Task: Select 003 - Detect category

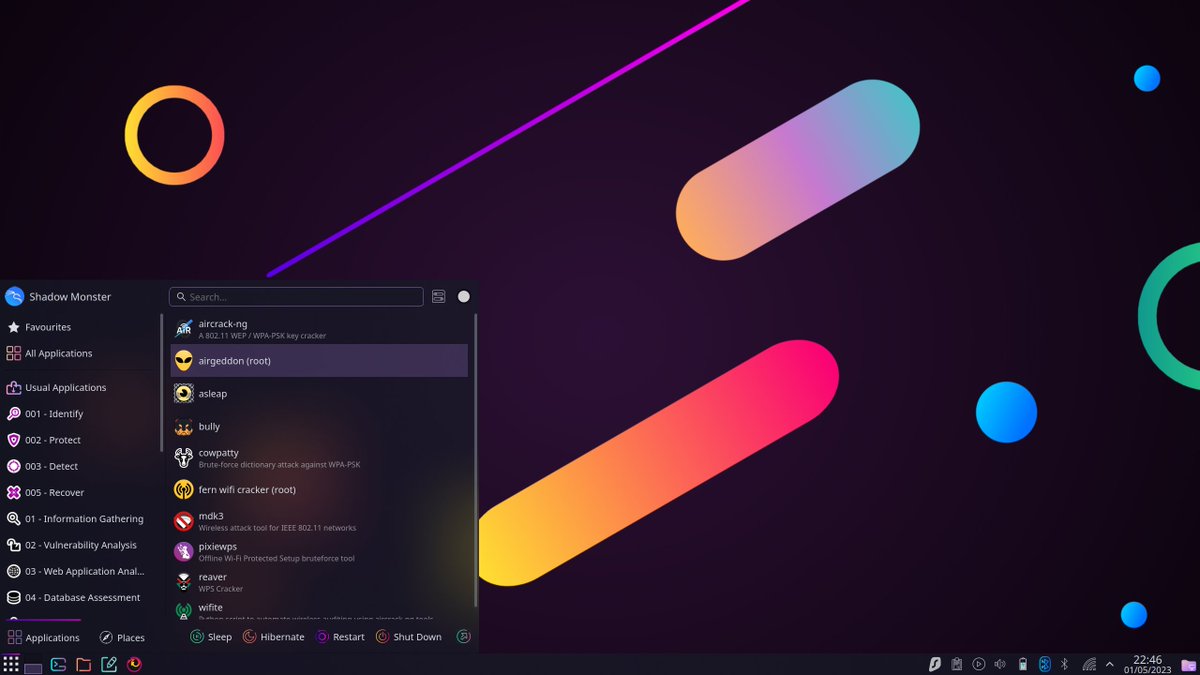Action: point(79,466)
